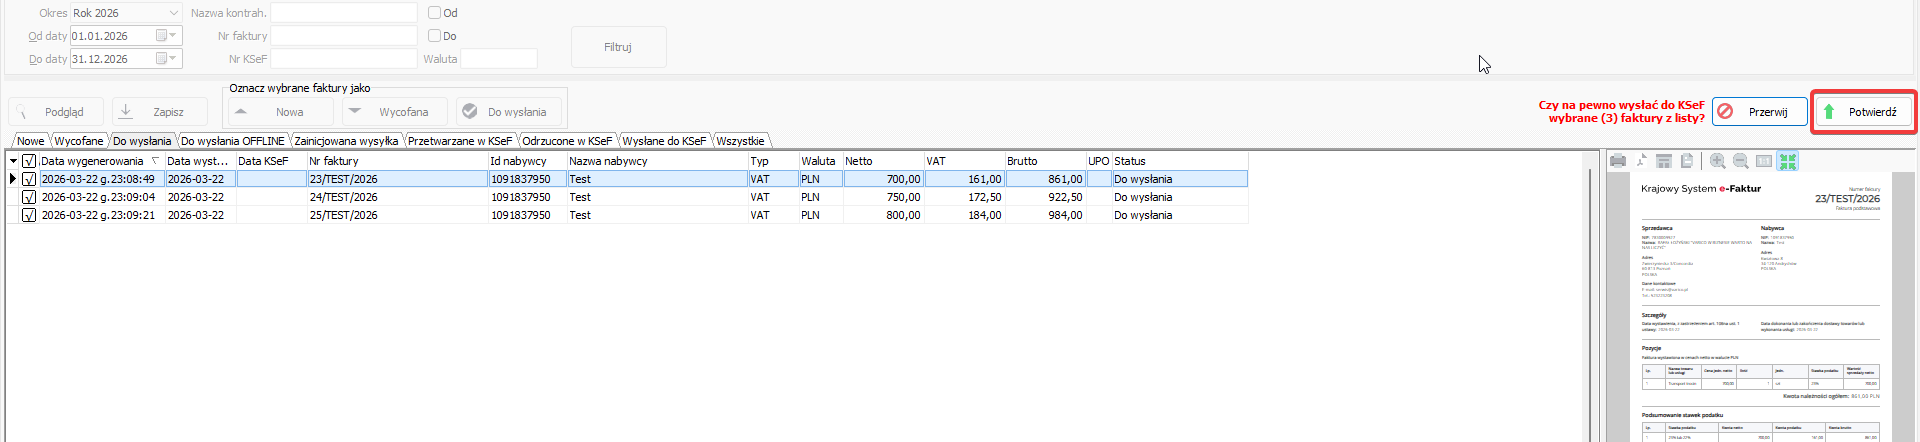Viewport: 1920px width, 442px height.
Task: Set preview zoom to 1:1
Action: 1764,161
